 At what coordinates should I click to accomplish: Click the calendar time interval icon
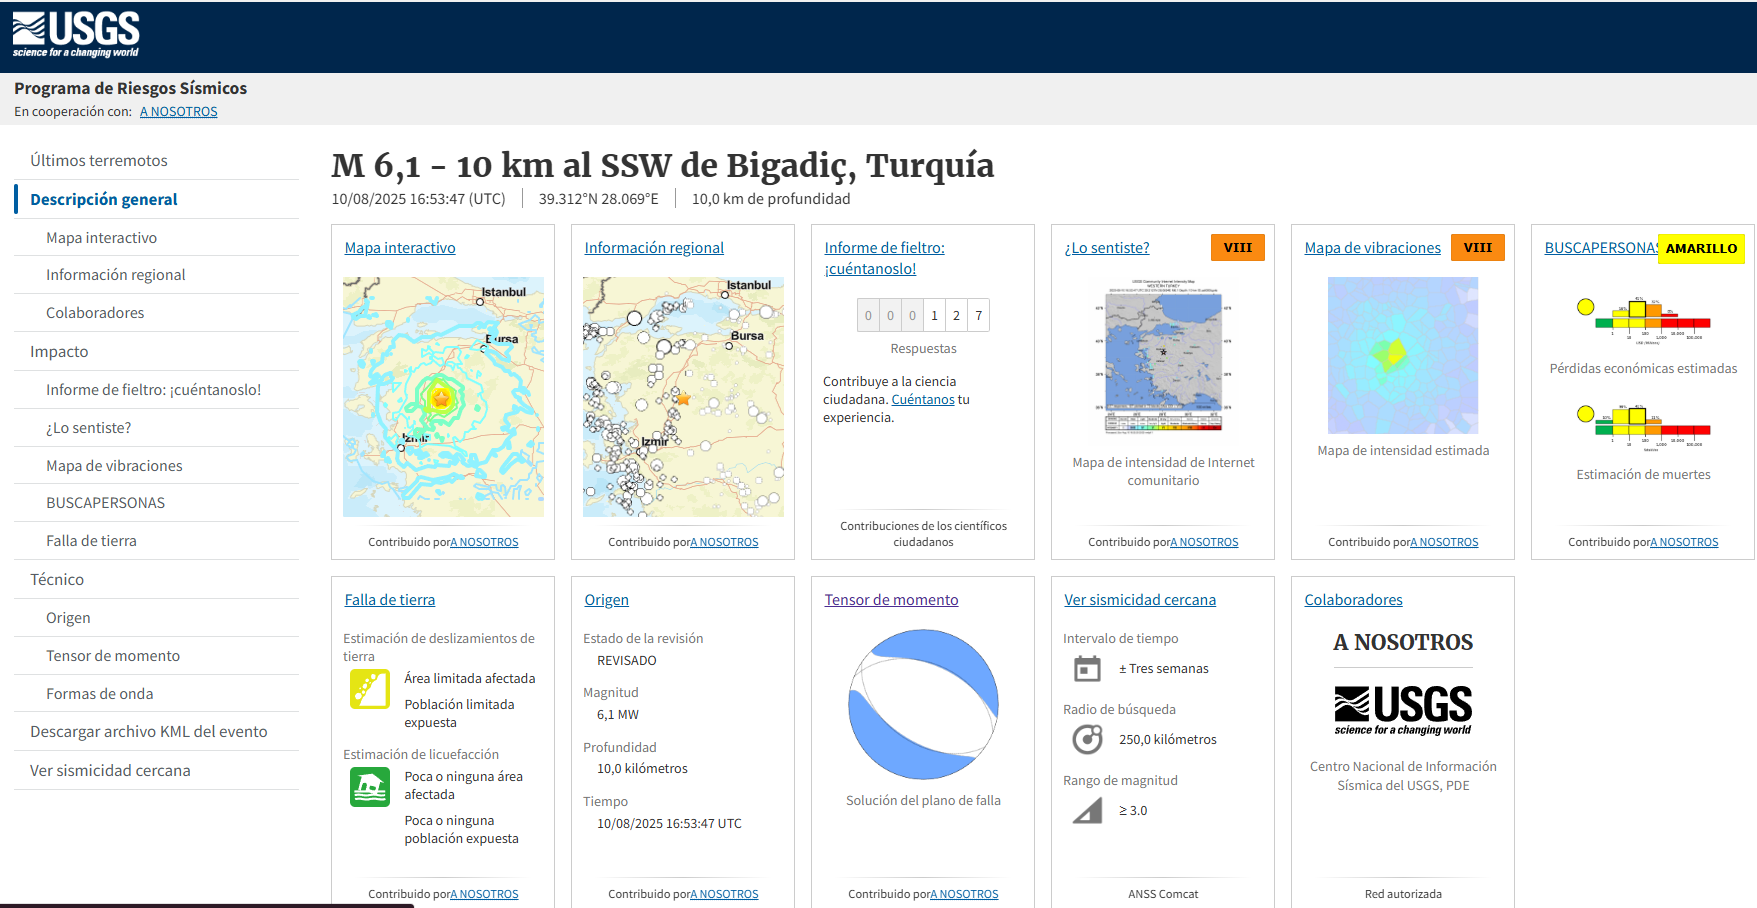click(1087, 668)
